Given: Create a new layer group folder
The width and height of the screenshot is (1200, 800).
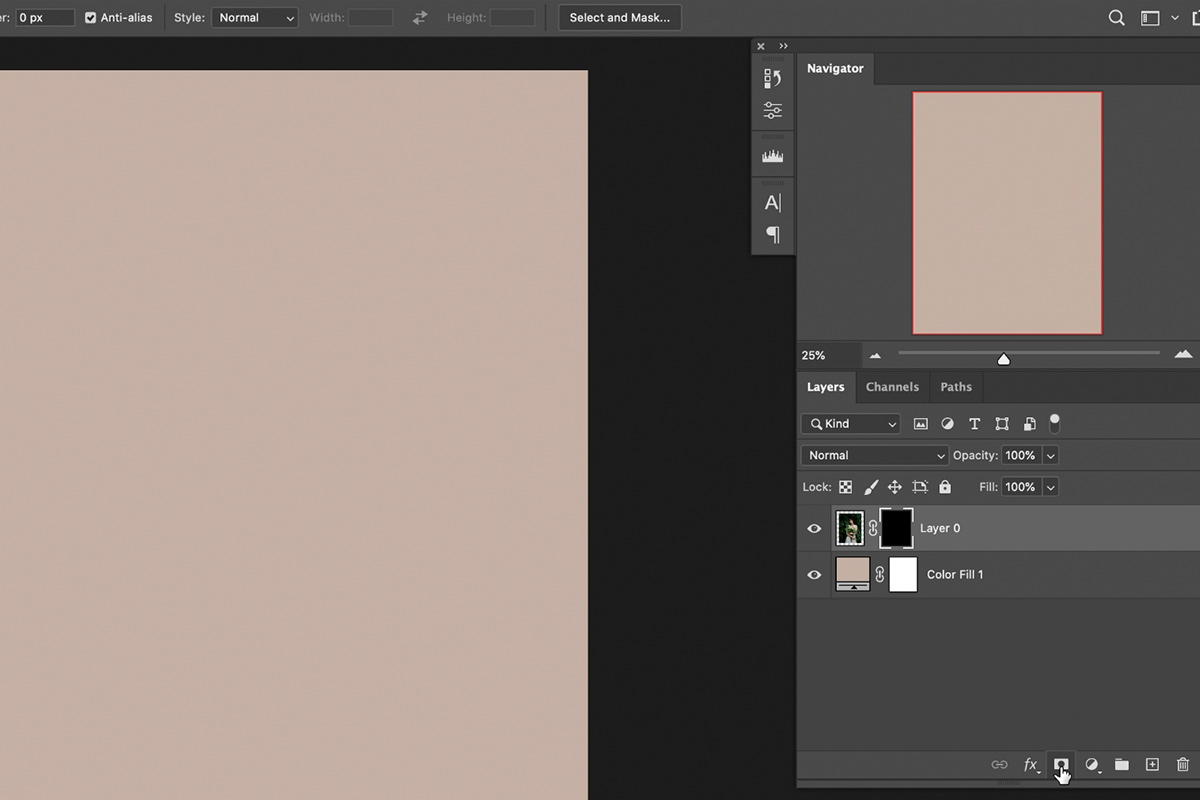Looking at the screenshot, I should point(1121,764).
